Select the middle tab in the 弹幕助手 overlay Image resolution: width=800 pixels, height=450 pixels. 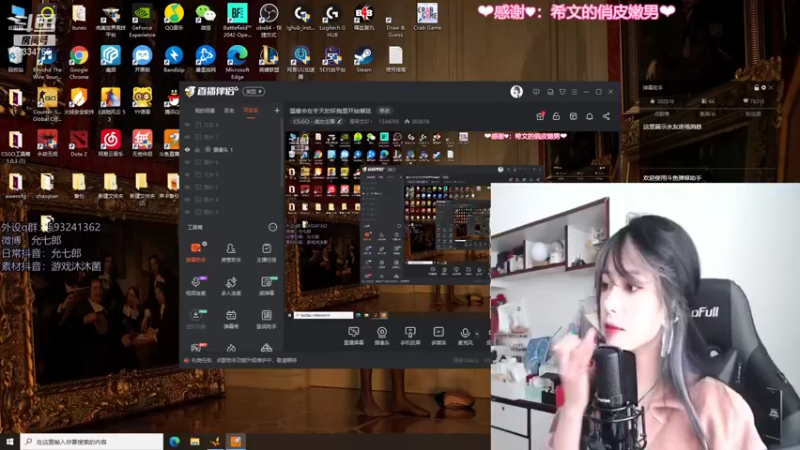[x=707, y=114]
